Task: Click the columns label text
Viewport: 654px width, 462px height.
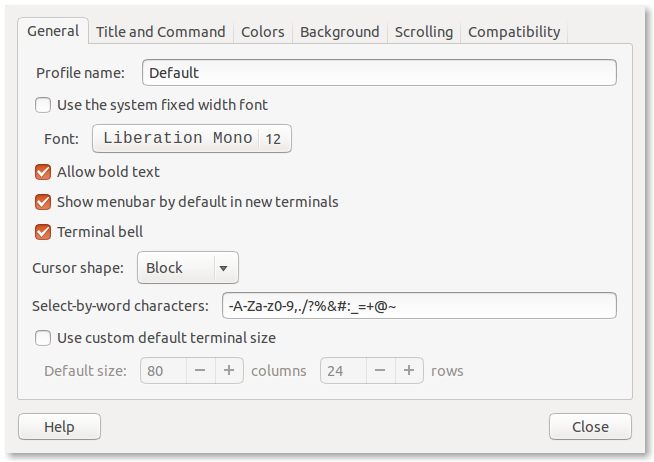Action: 279,371
